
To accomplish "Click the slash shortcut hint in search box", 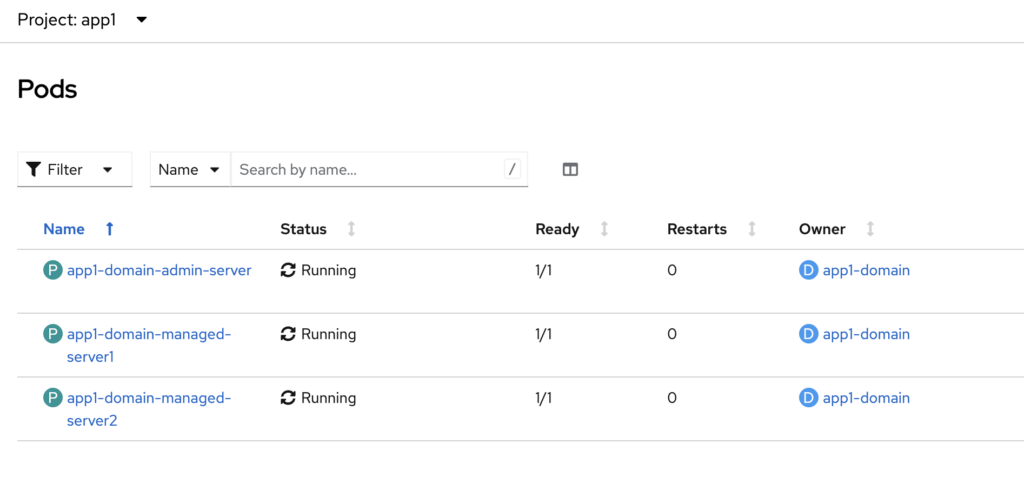I will tap(513, 170).
